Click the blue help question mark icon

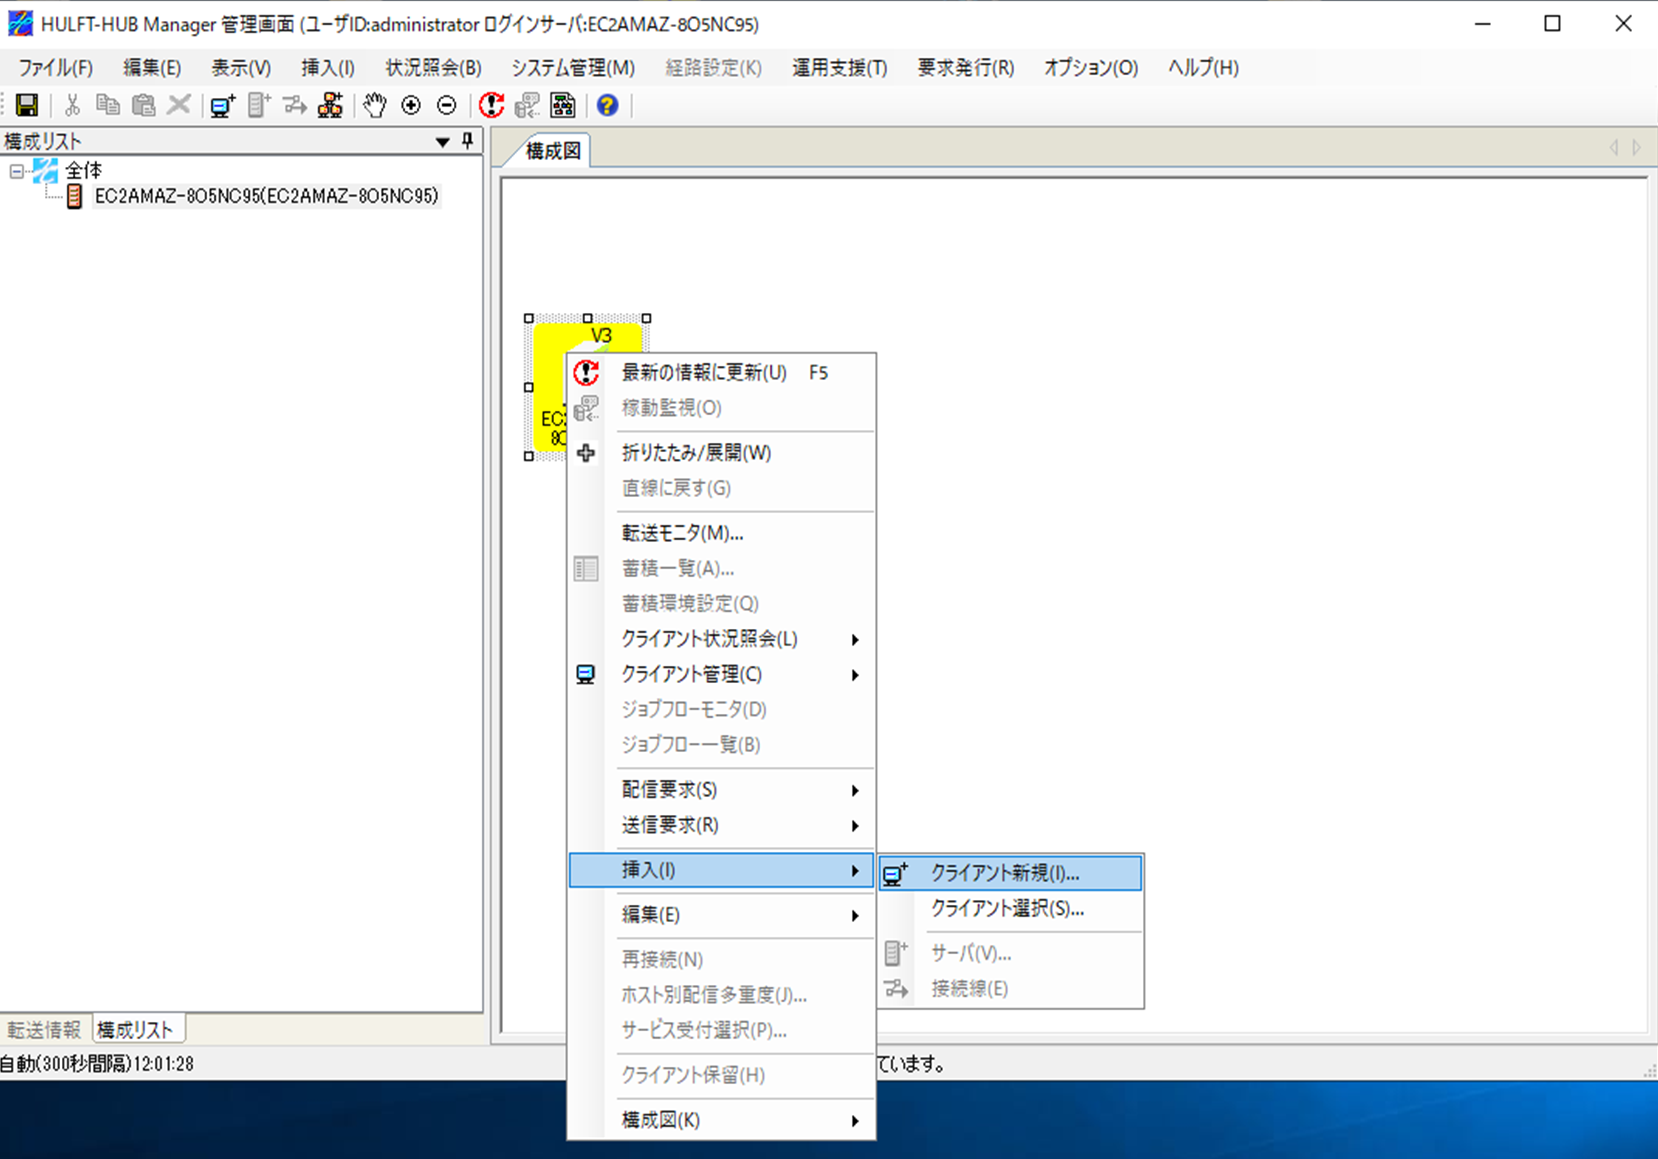click(607, 105)
